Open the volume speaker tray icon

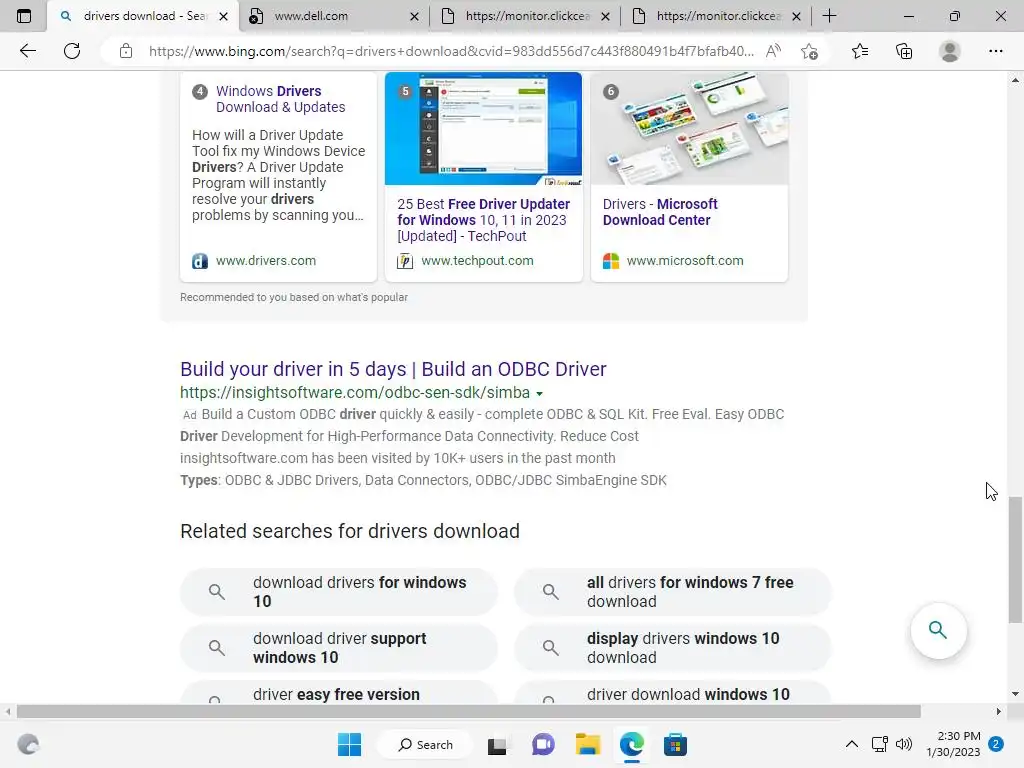point(904,744)
